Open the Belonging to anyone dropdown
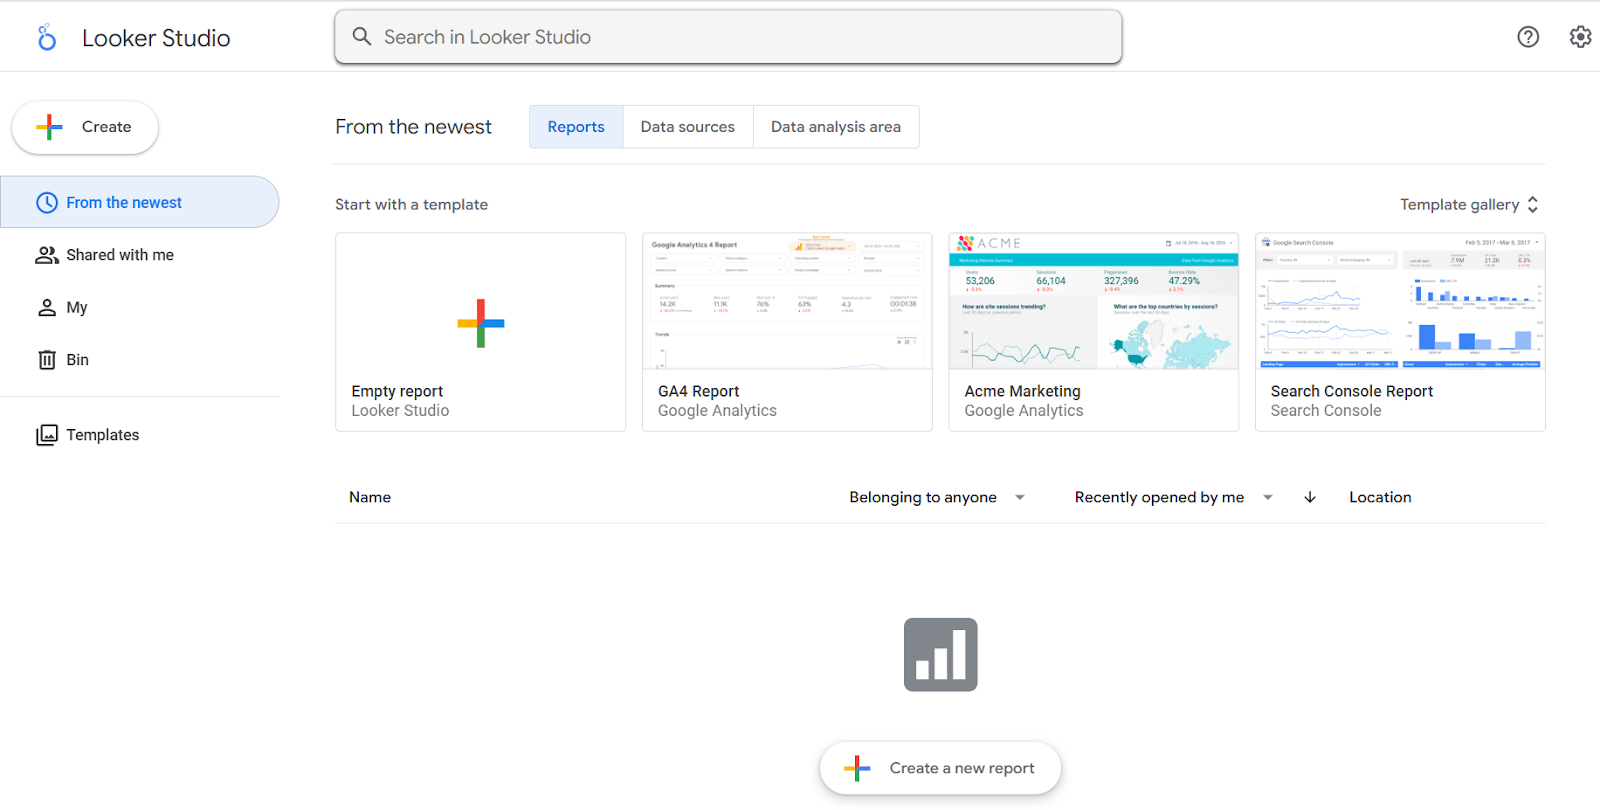 [937, 497]
